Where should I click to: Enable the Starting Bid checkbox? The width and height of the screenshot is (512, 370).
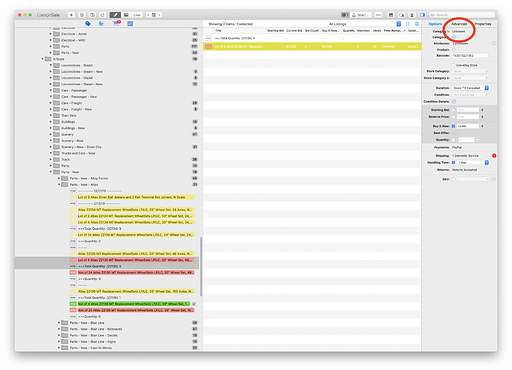coord(453,110)
